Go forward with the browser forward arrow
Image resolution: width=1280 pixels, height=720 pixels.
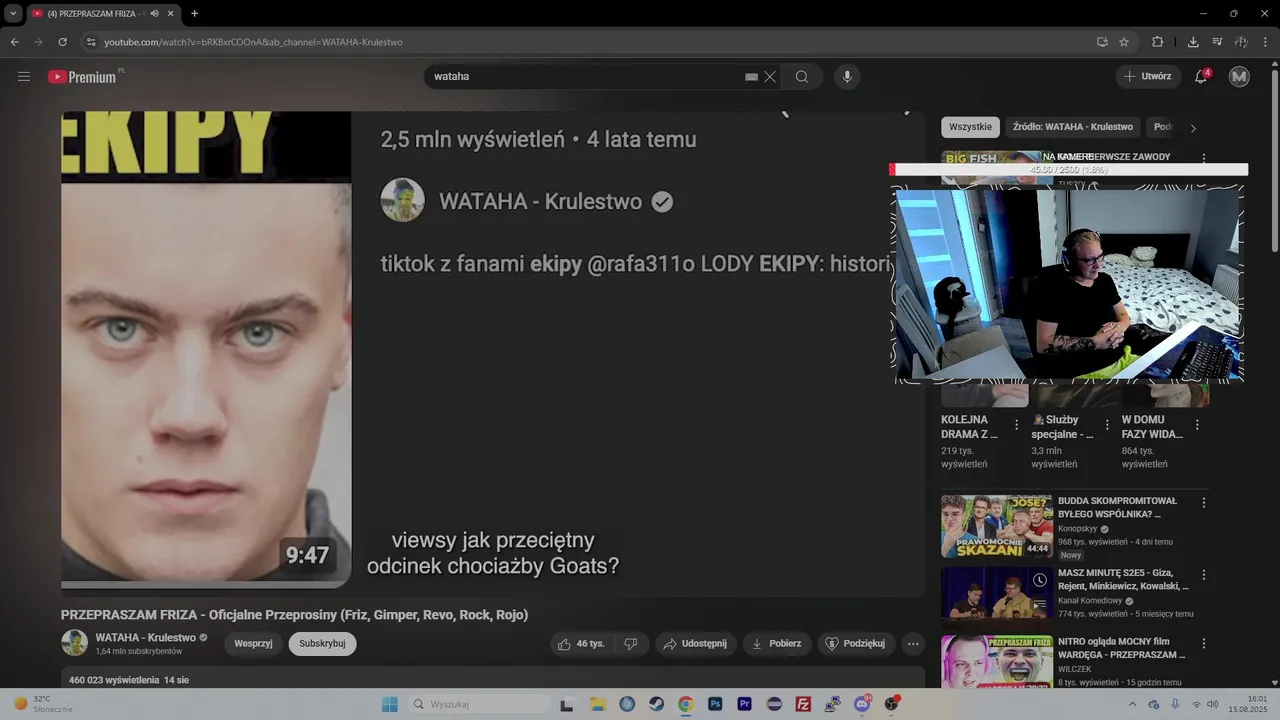pyautogui.click(x=38, y=42)
